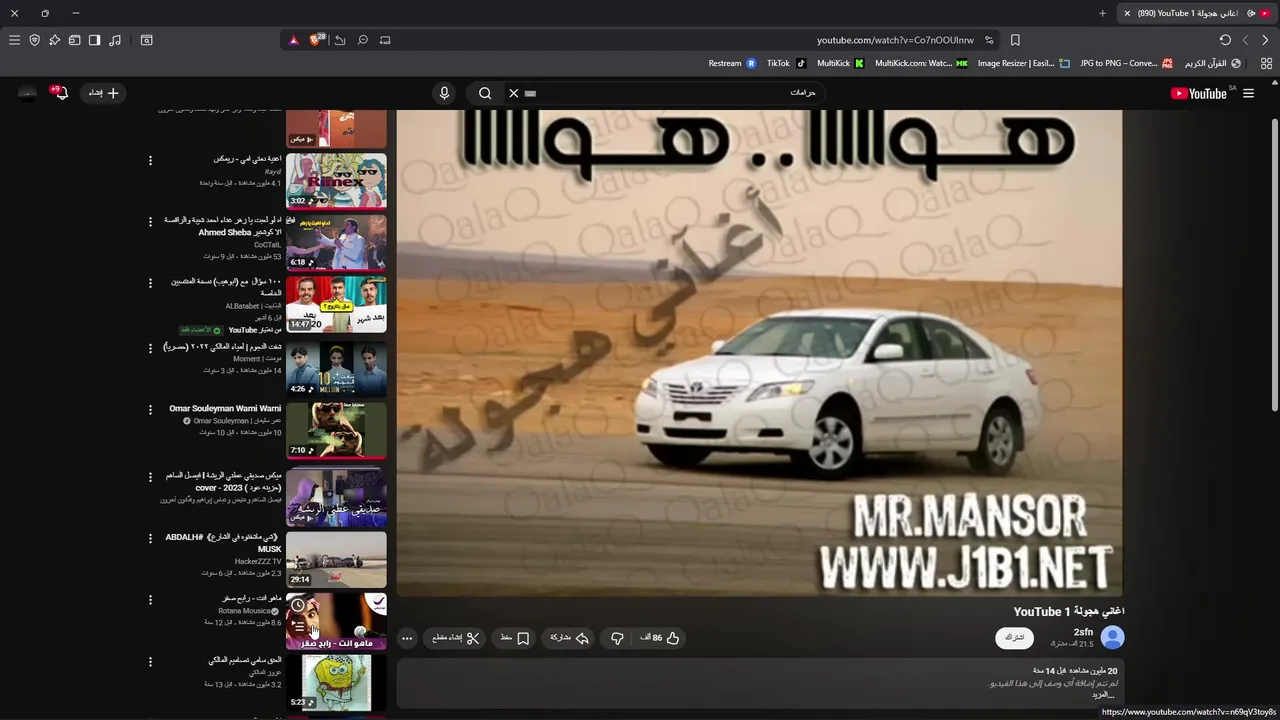Screen dimensions: 1280x720
Task: Select the YouTube (890) browser tab
Action: [x=1196, y=13]
